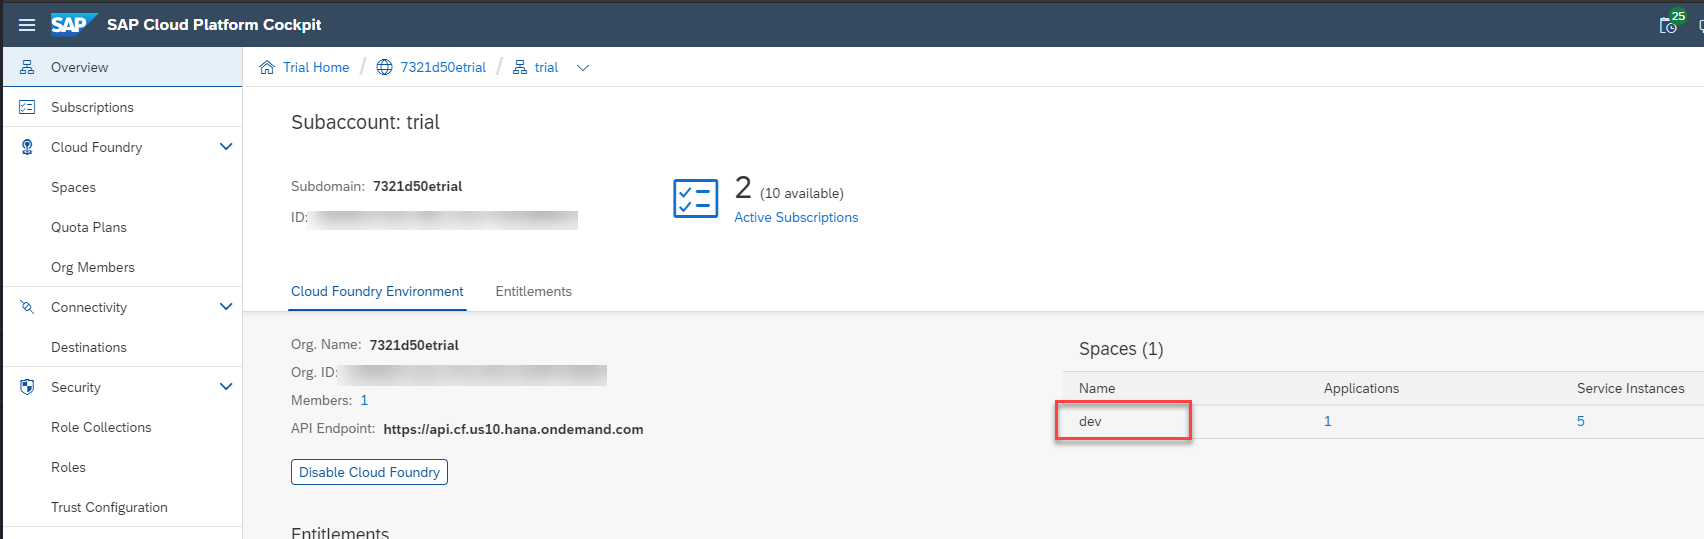This screenshot has width=1704, height=539.
Task: Collapse the Connectivity sidebar section
Action: pos(226,307)
